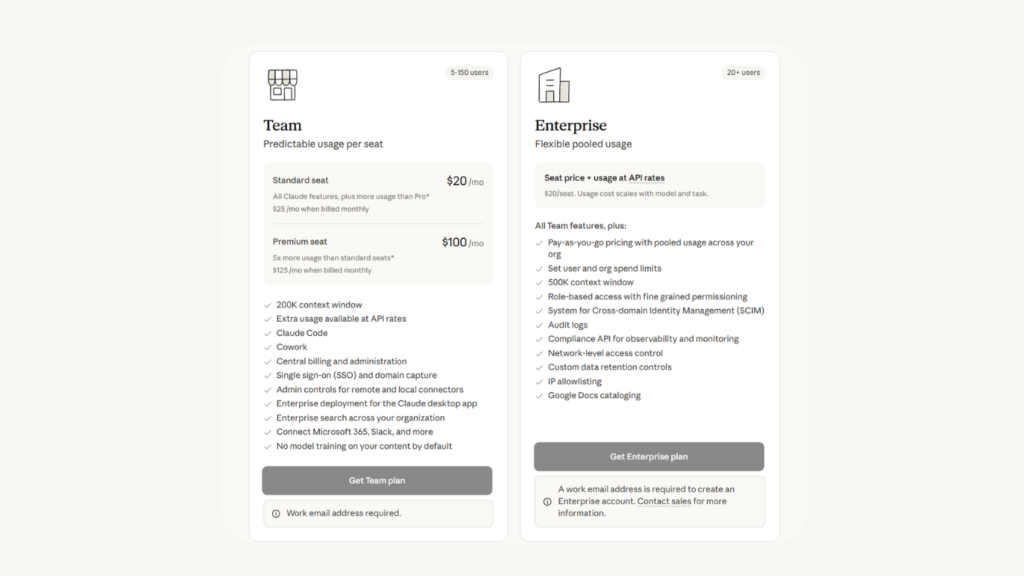The width and height of the screenshot is (1024, 576).
Task: Click checkmark icon next to Cowork
Action: (267, 347)
